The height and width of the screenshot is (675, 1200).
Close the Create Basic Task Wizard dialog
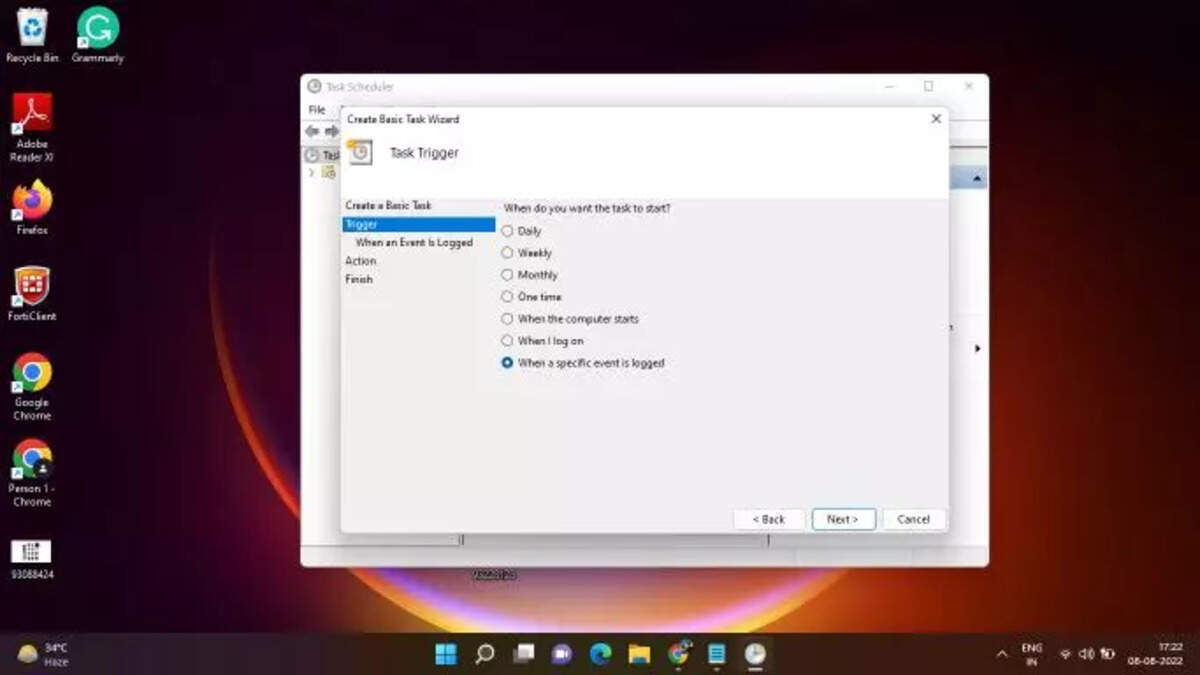tap(936, 119)
